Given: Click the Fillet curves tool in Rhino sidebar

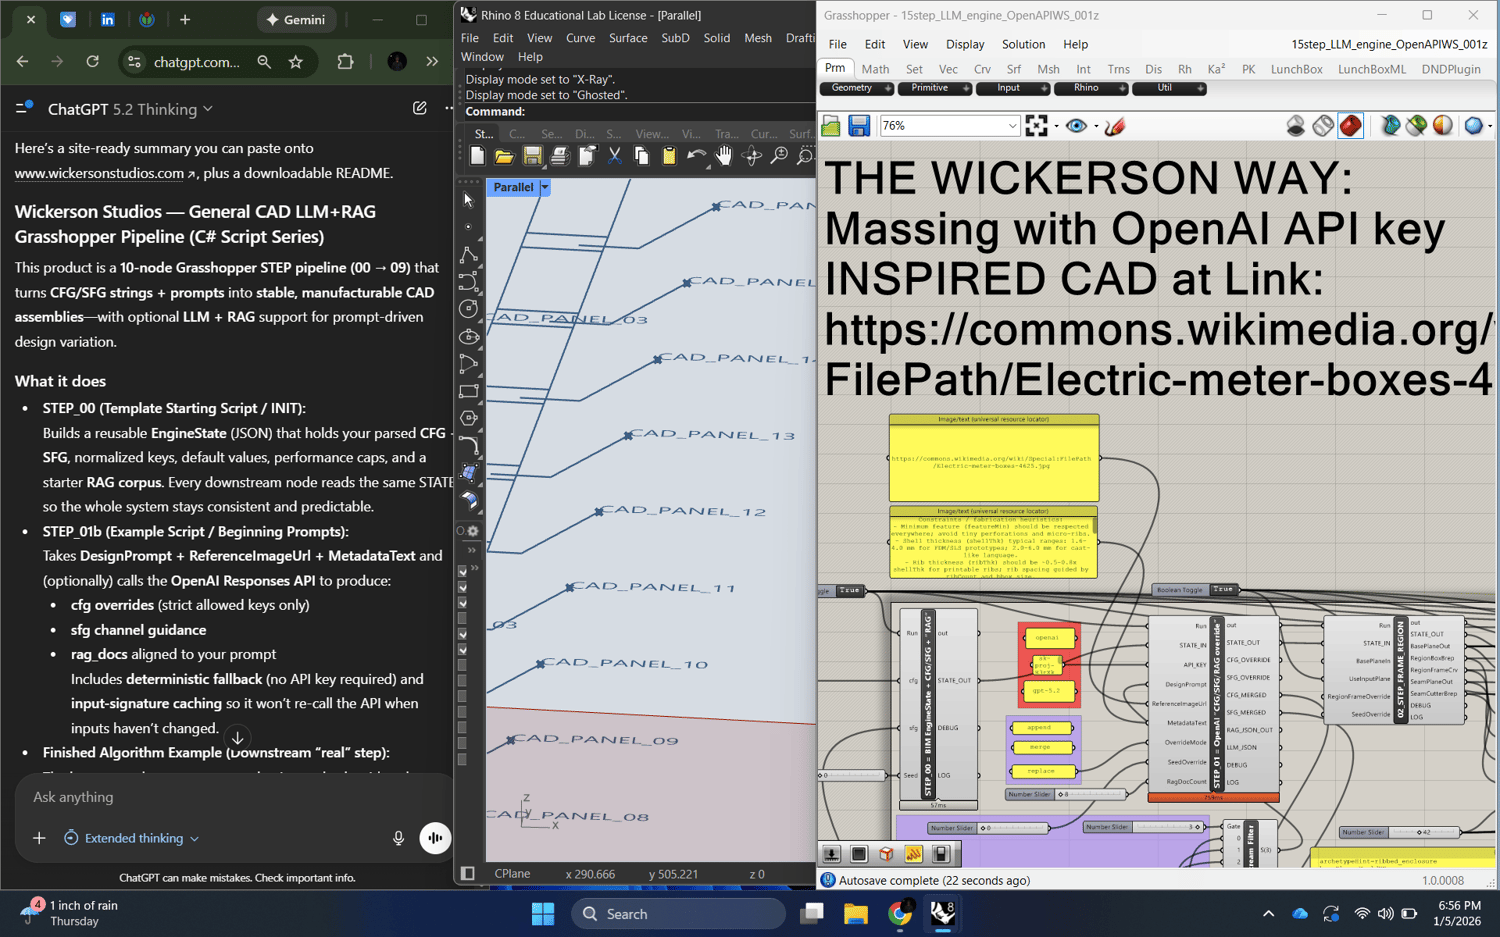Looking at the screenshot, I should (x=468, y=446).
